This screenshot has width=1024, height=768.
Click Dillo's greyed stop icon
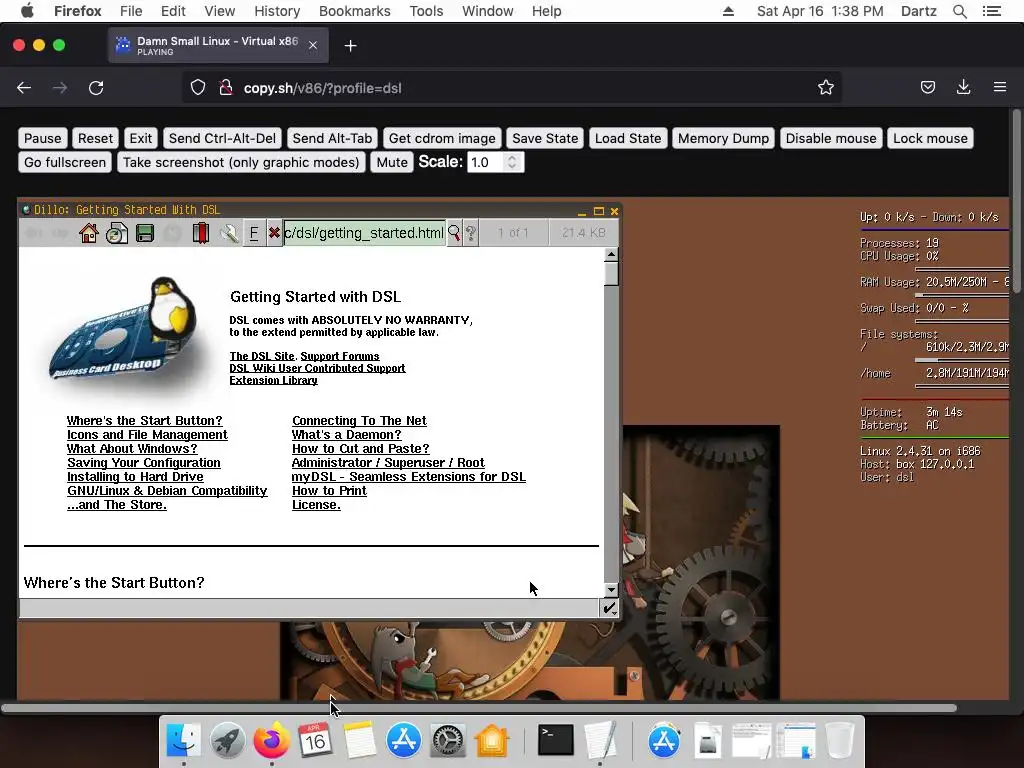172,232
